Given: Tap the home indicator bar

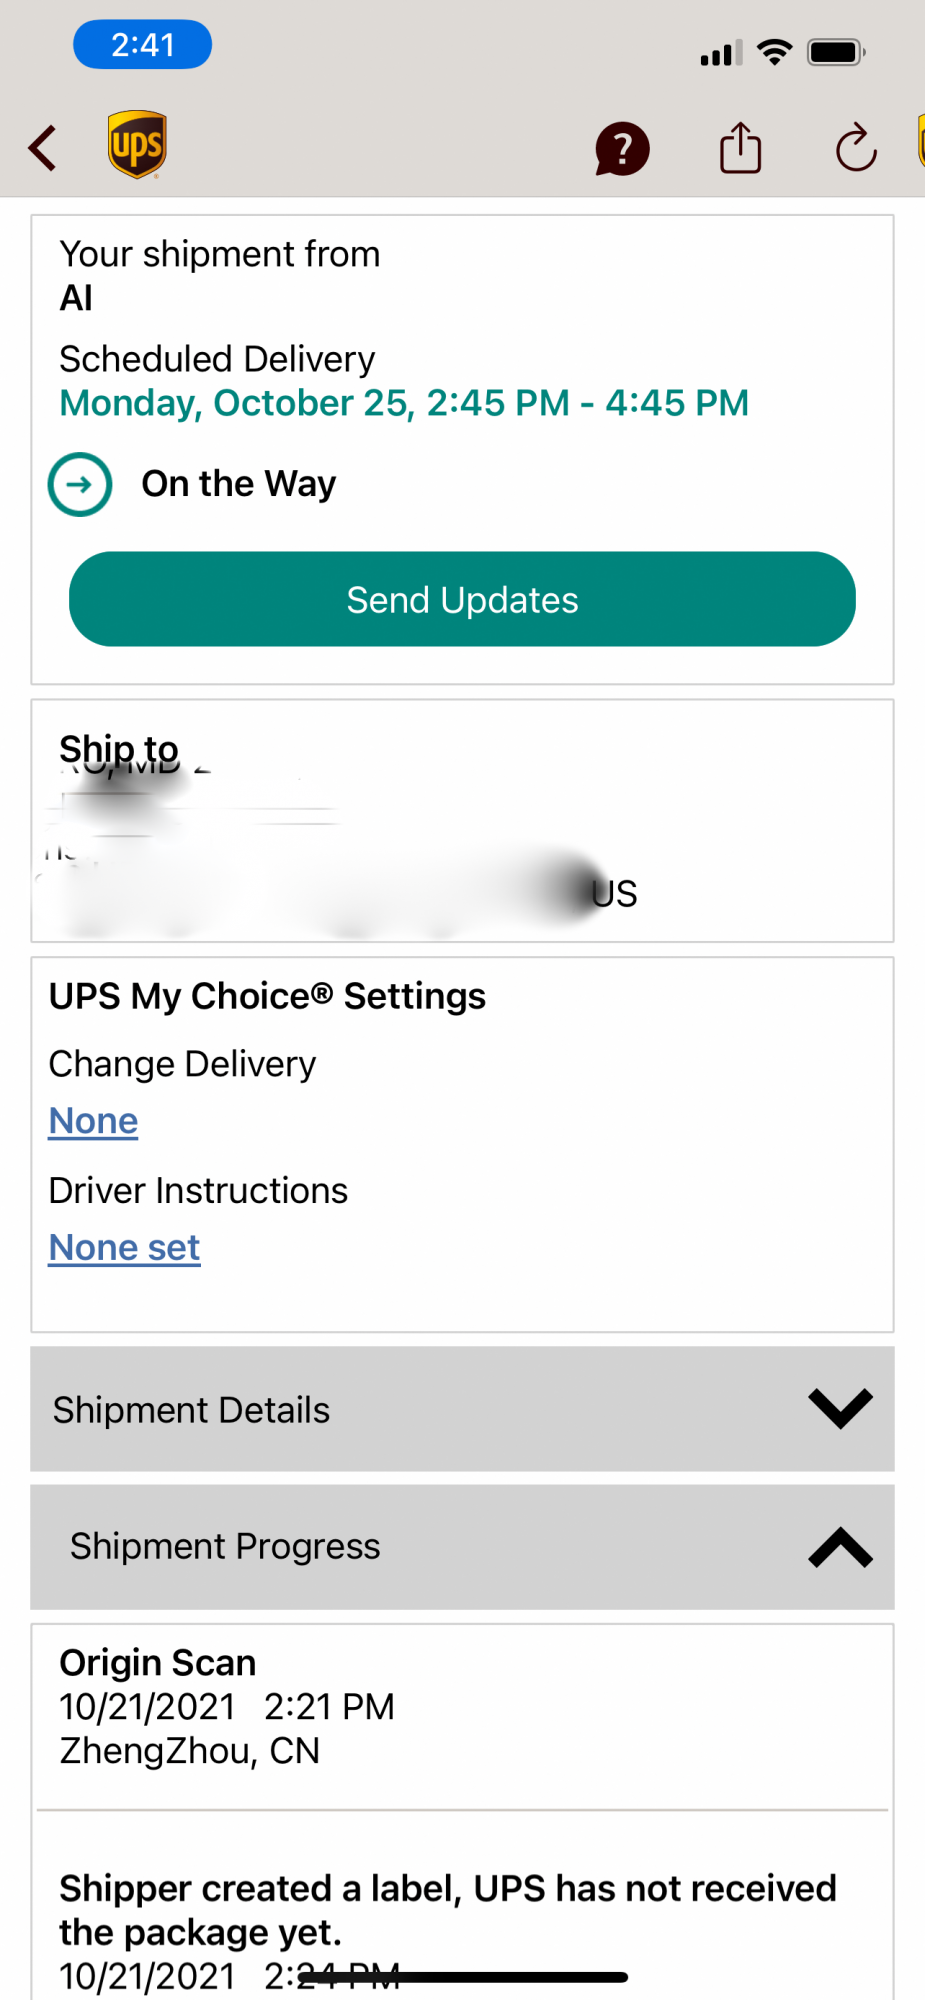Looking at the screenshot, I should (462, 1977).
